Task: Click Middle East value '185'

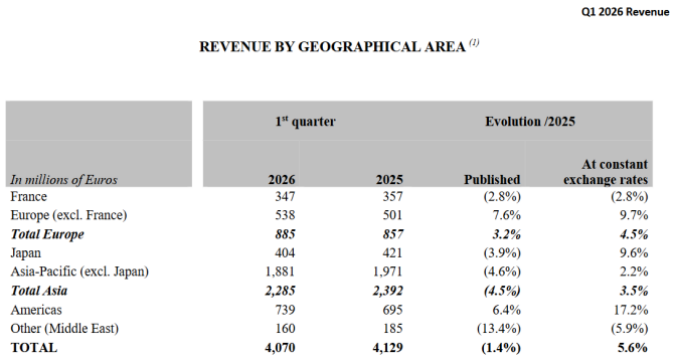Action: pyautogui.click(x=393, y=328)
